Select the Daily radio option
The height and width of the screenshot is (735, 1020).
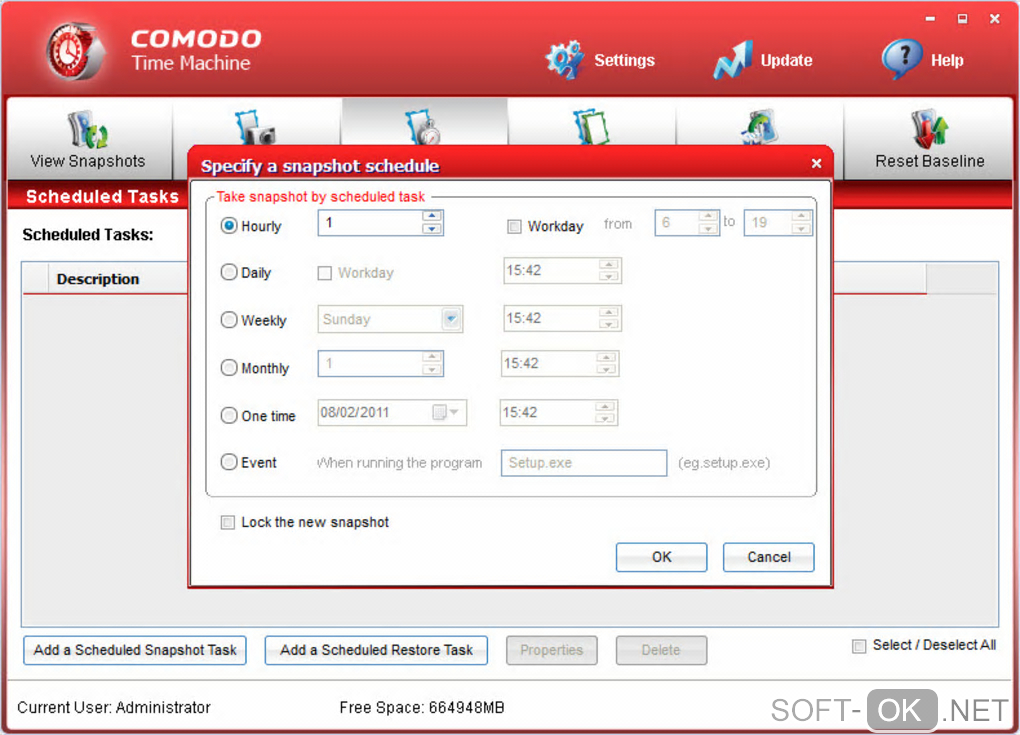coord(229,273)
